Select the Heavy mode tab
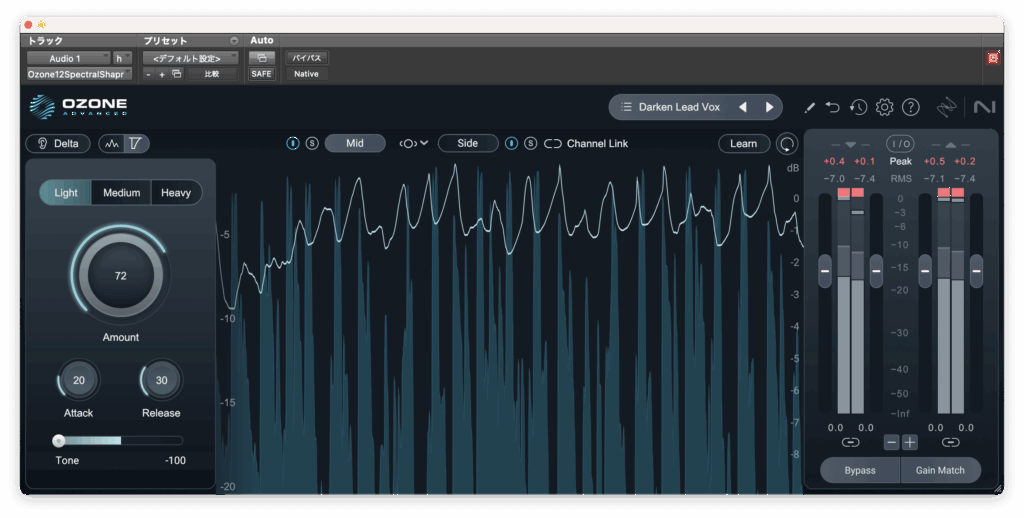This screenshot has width=1024, height=518. click(176, 193)
